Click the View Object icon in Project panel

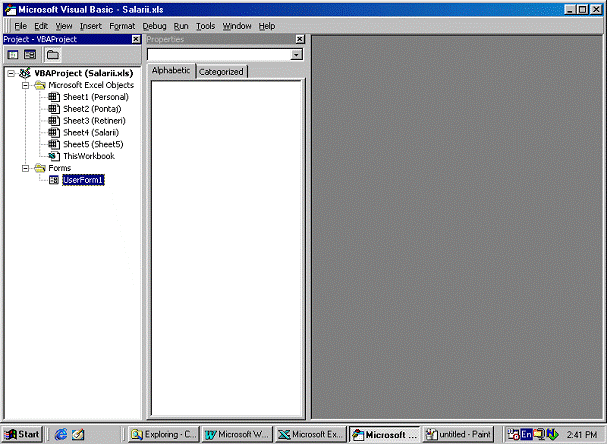30,54
